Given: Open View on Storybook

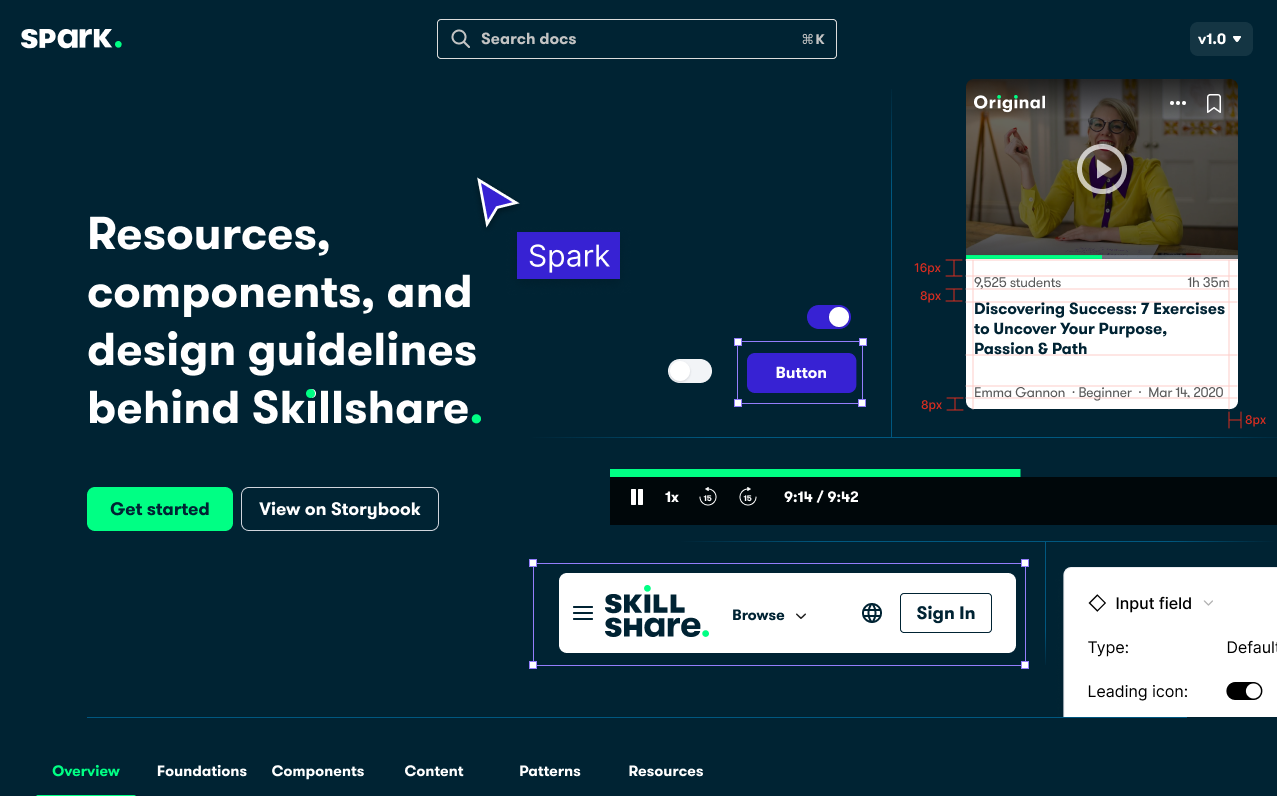Looking at the screenshot, I should pyautogui.click(x=340, y=509).
